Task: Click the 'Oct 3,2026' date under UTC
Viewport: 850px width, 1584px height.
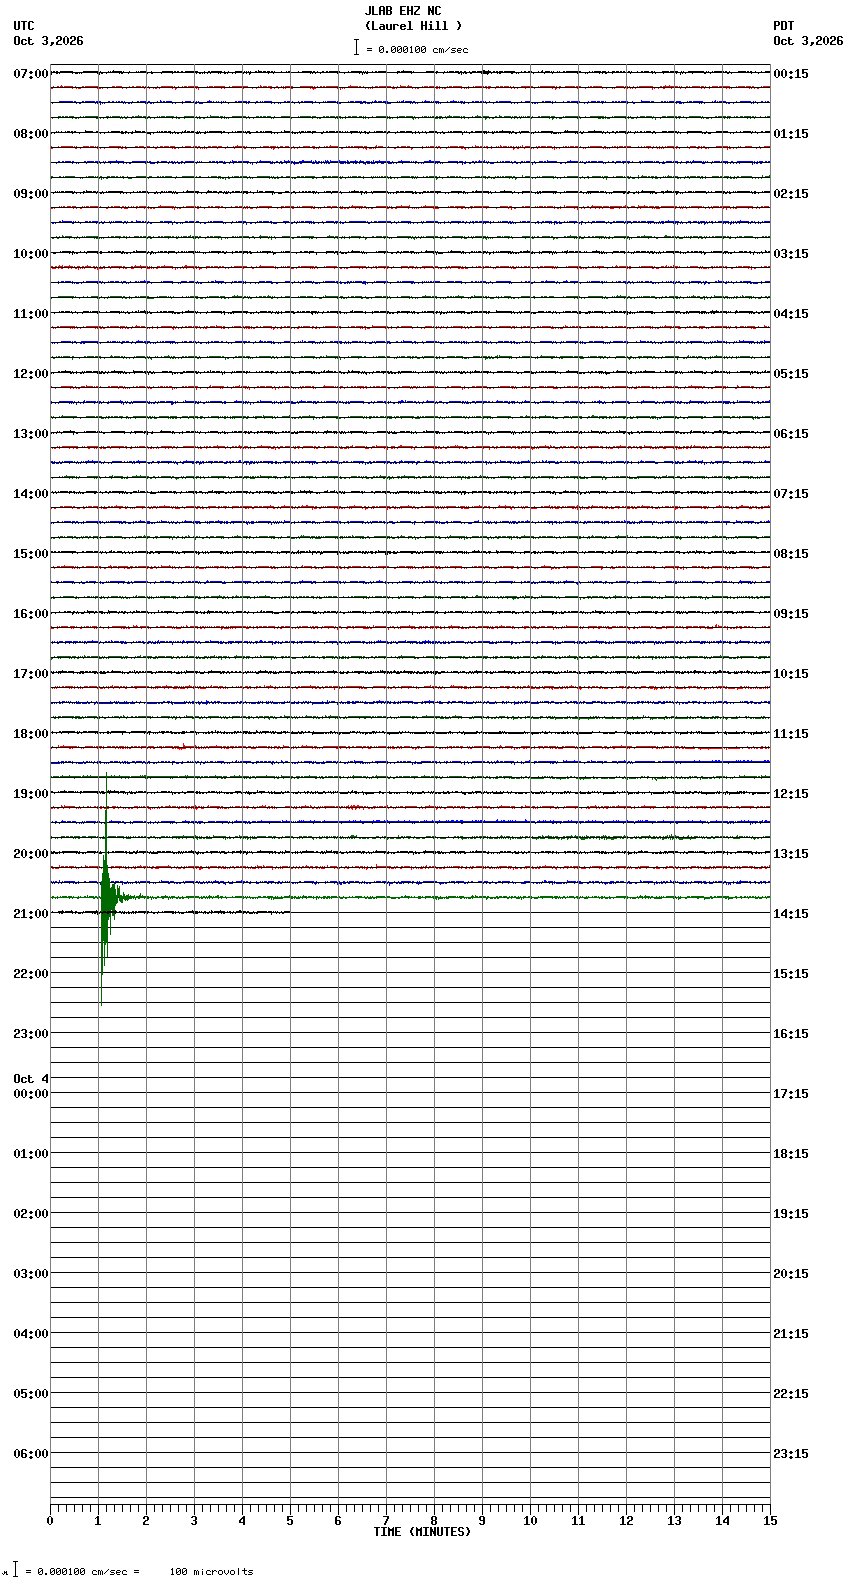Action: [48, 41]
